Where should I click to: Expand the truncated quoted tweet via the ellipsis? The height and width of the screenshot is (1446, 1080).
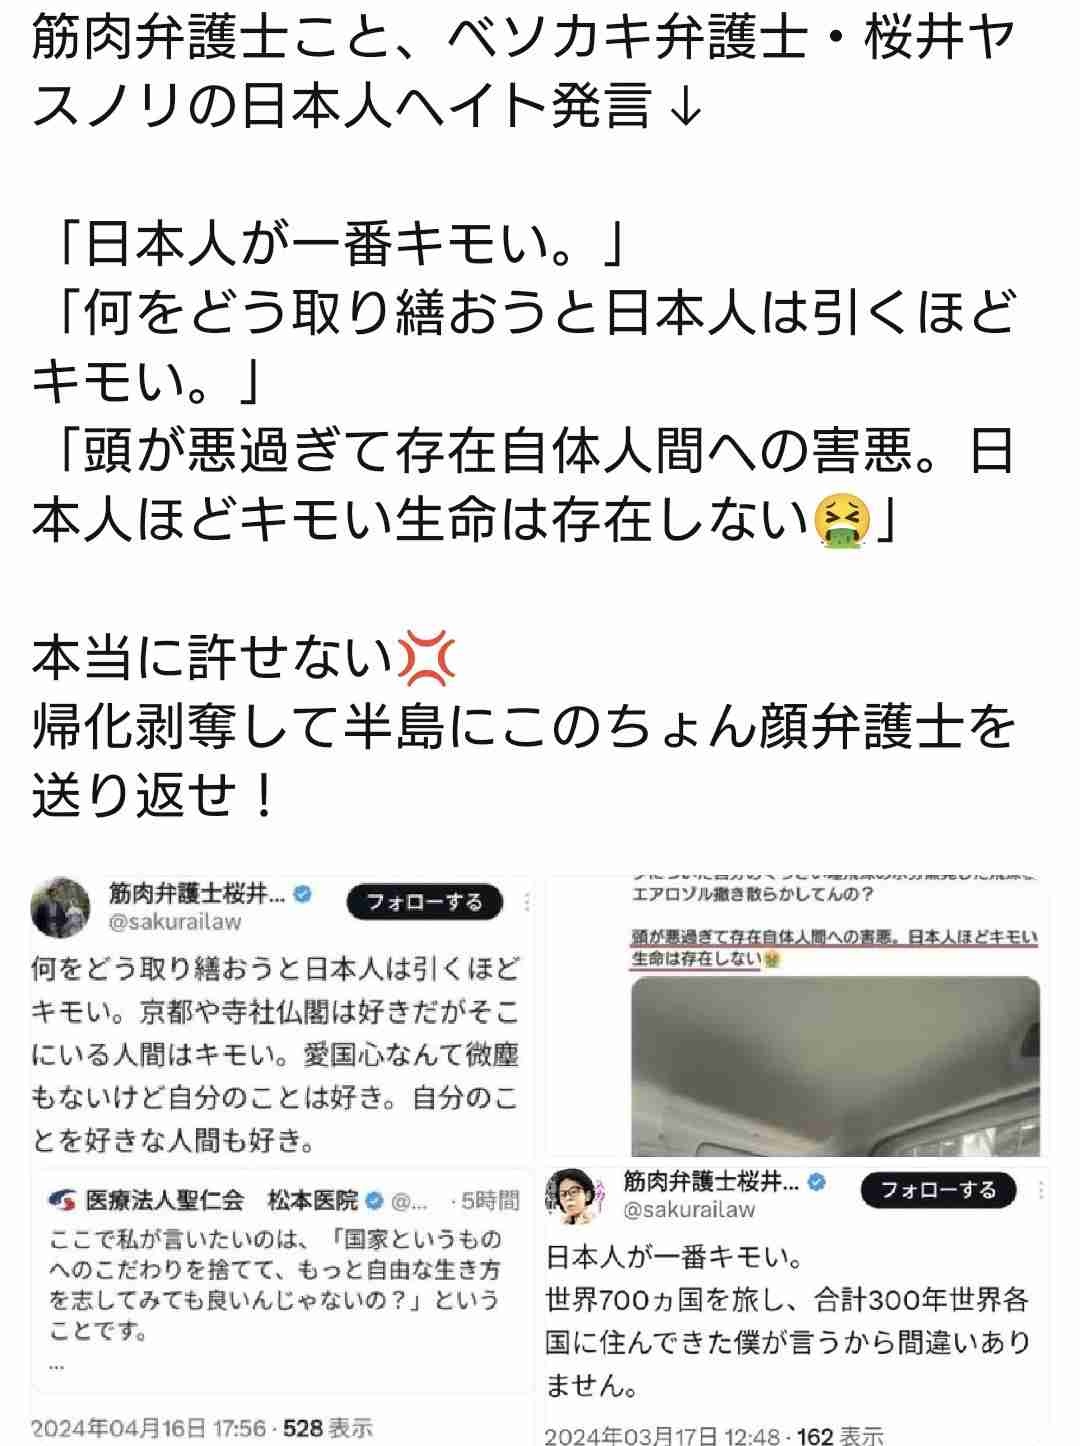56,1364
